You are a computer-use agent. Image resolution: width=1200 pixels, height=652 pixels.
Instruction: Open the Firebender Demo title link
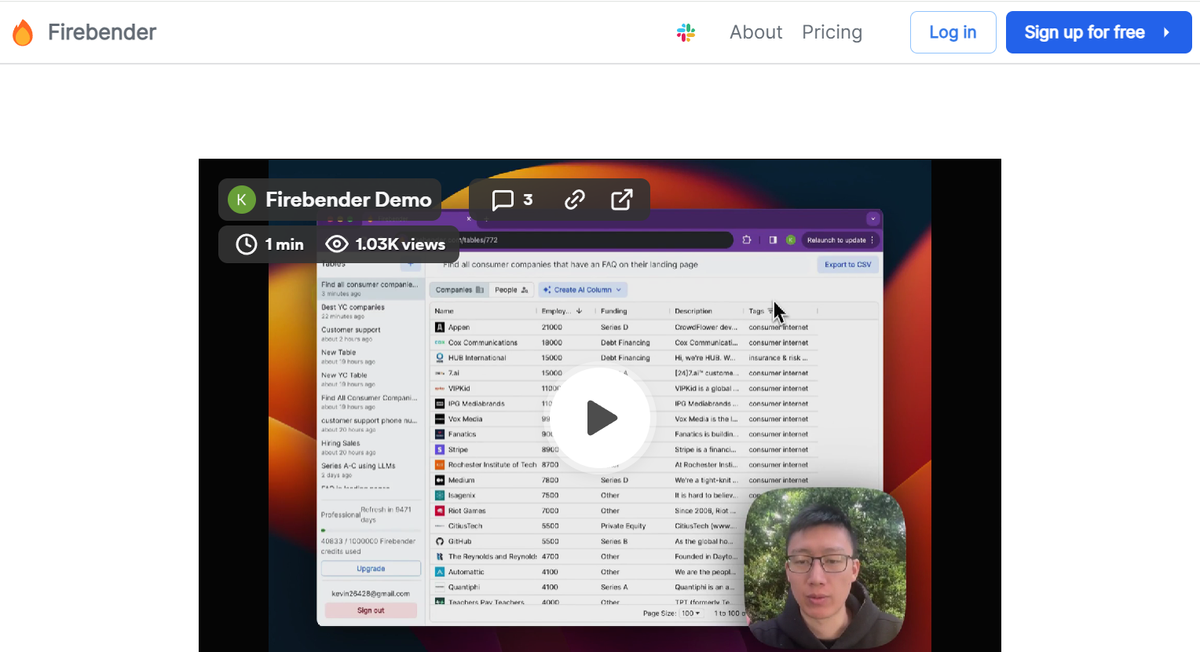tap(348, 200)
